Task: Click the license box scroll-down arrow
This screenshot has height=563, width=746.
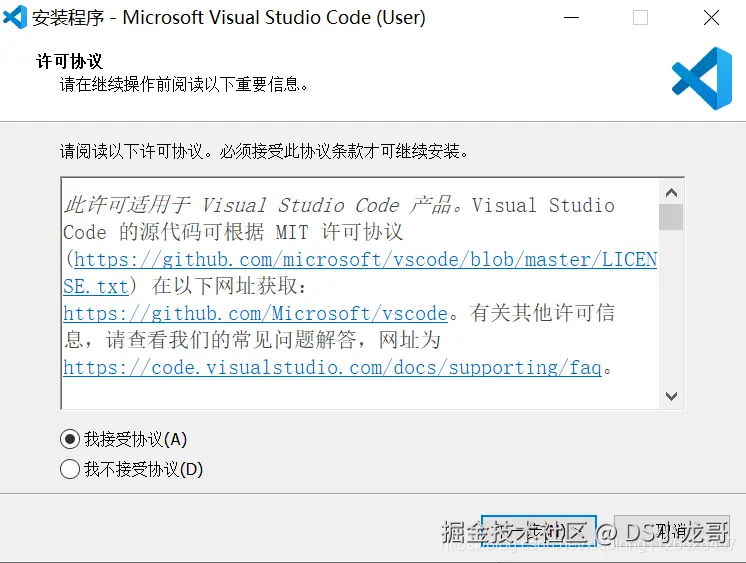Action: [x=671, y=396]
